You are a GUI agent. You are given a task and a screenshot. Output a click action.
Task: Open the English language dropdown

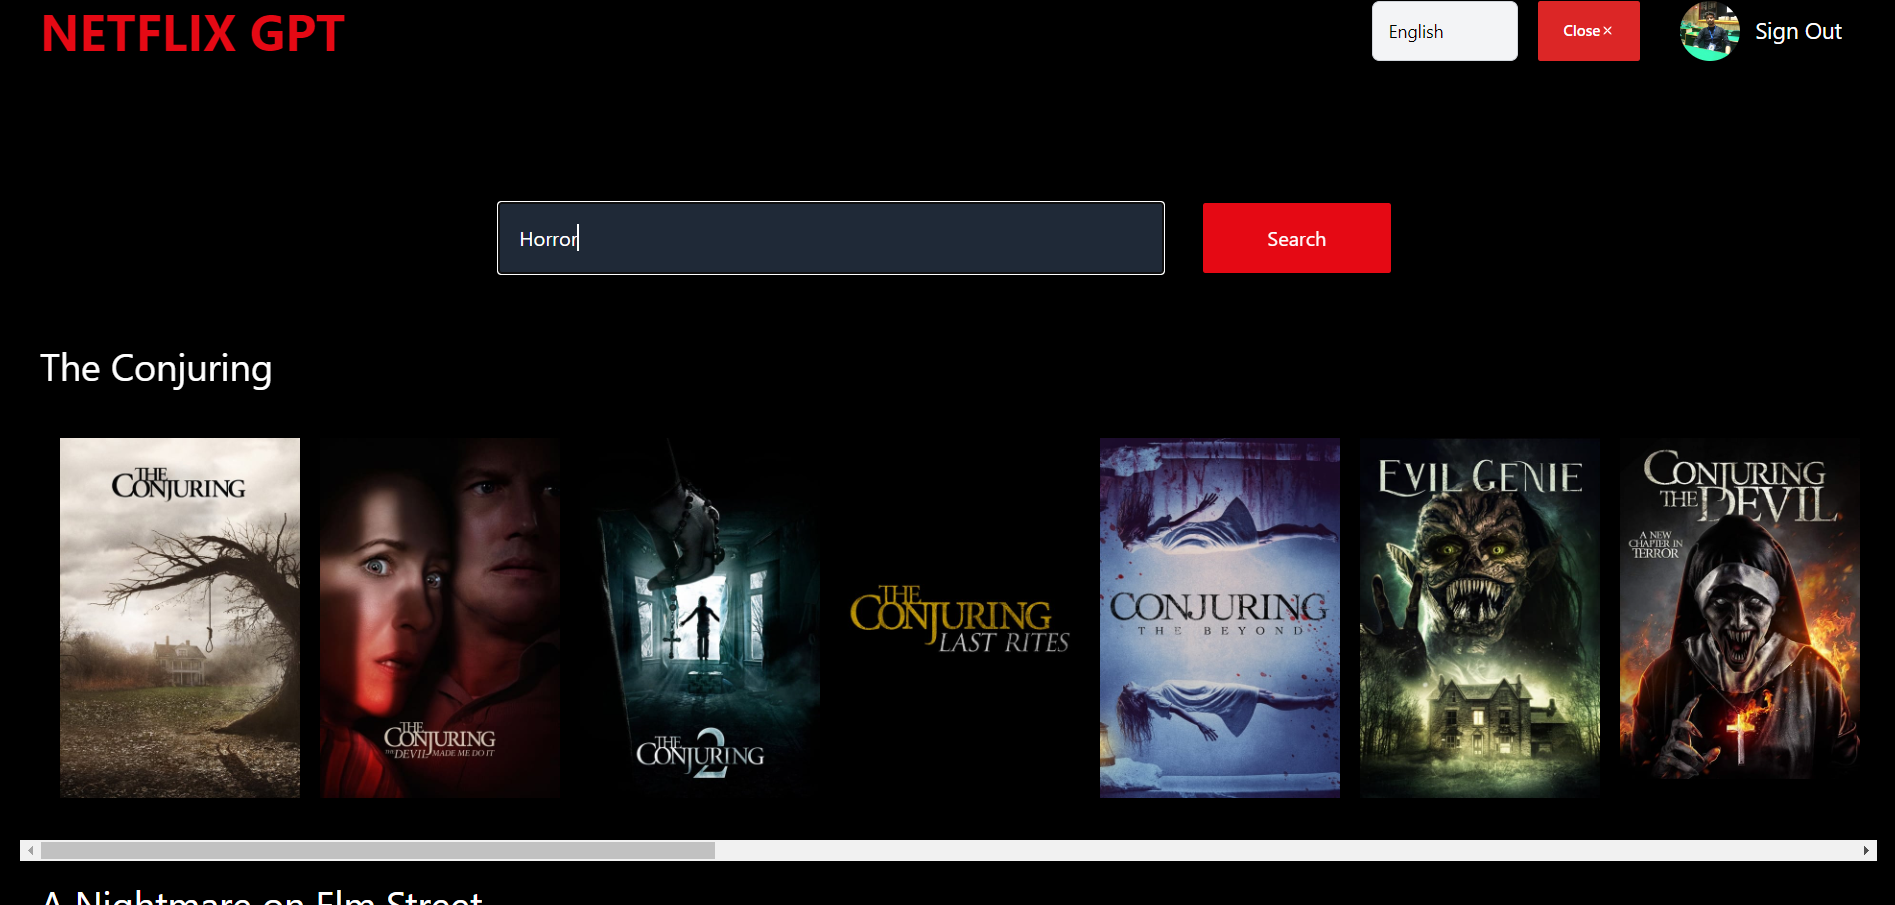(1444, 31)
